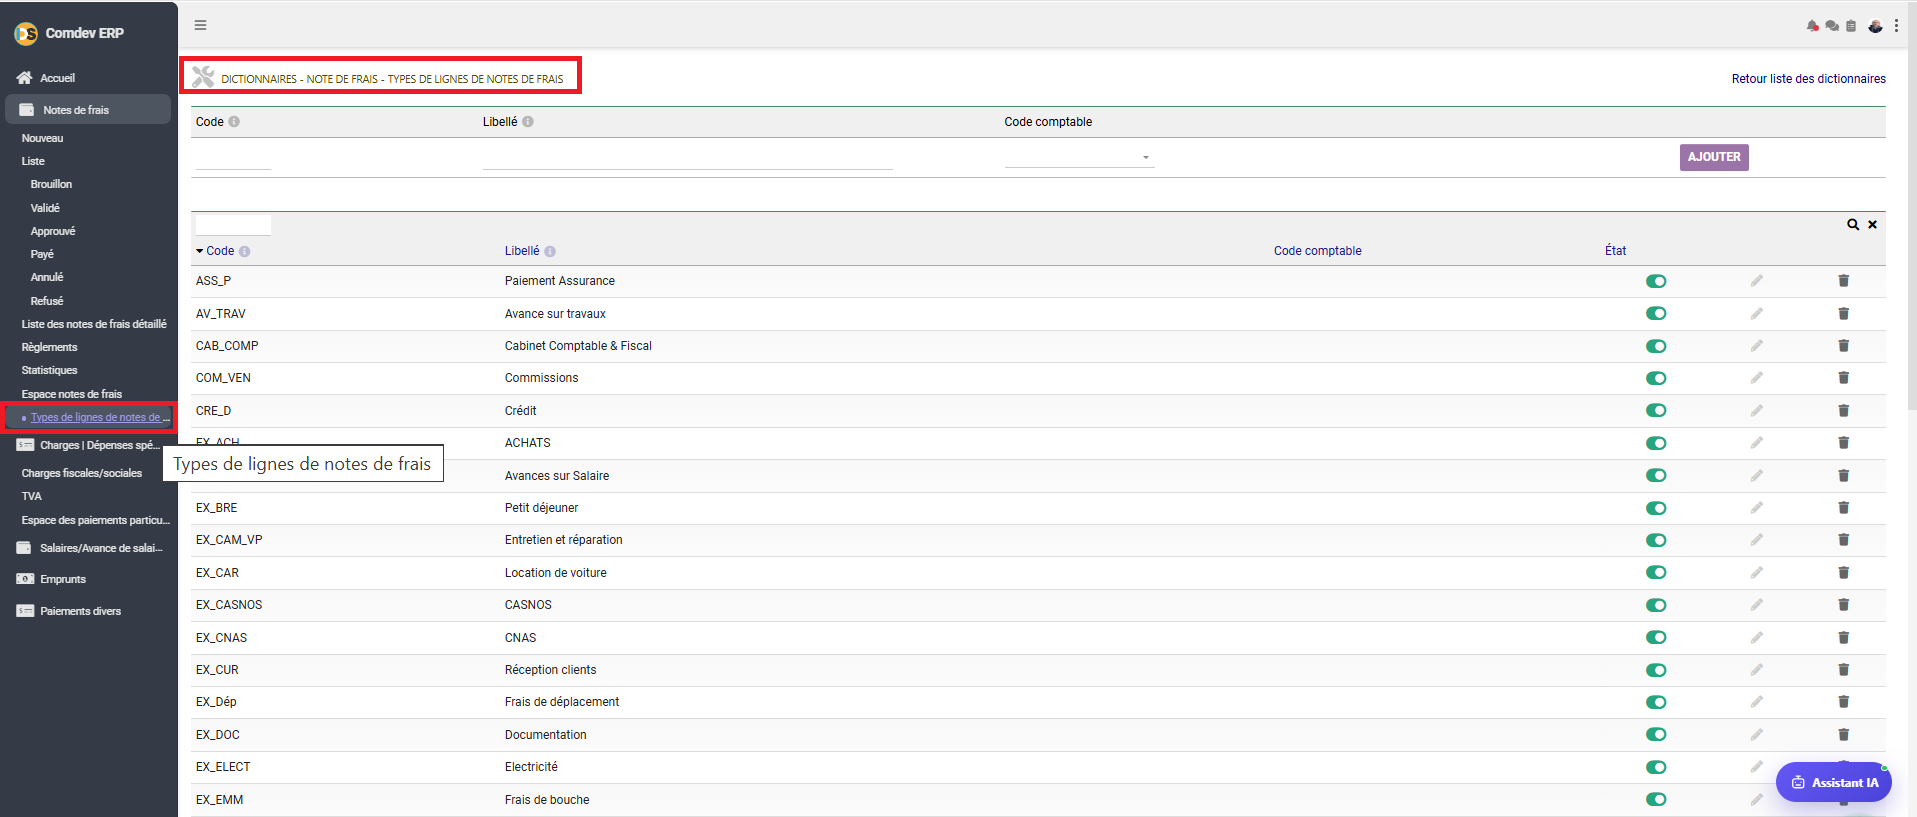1917x817 pixels.
Task: Edit the Documentation row
Action: [x=1757, y=734]
